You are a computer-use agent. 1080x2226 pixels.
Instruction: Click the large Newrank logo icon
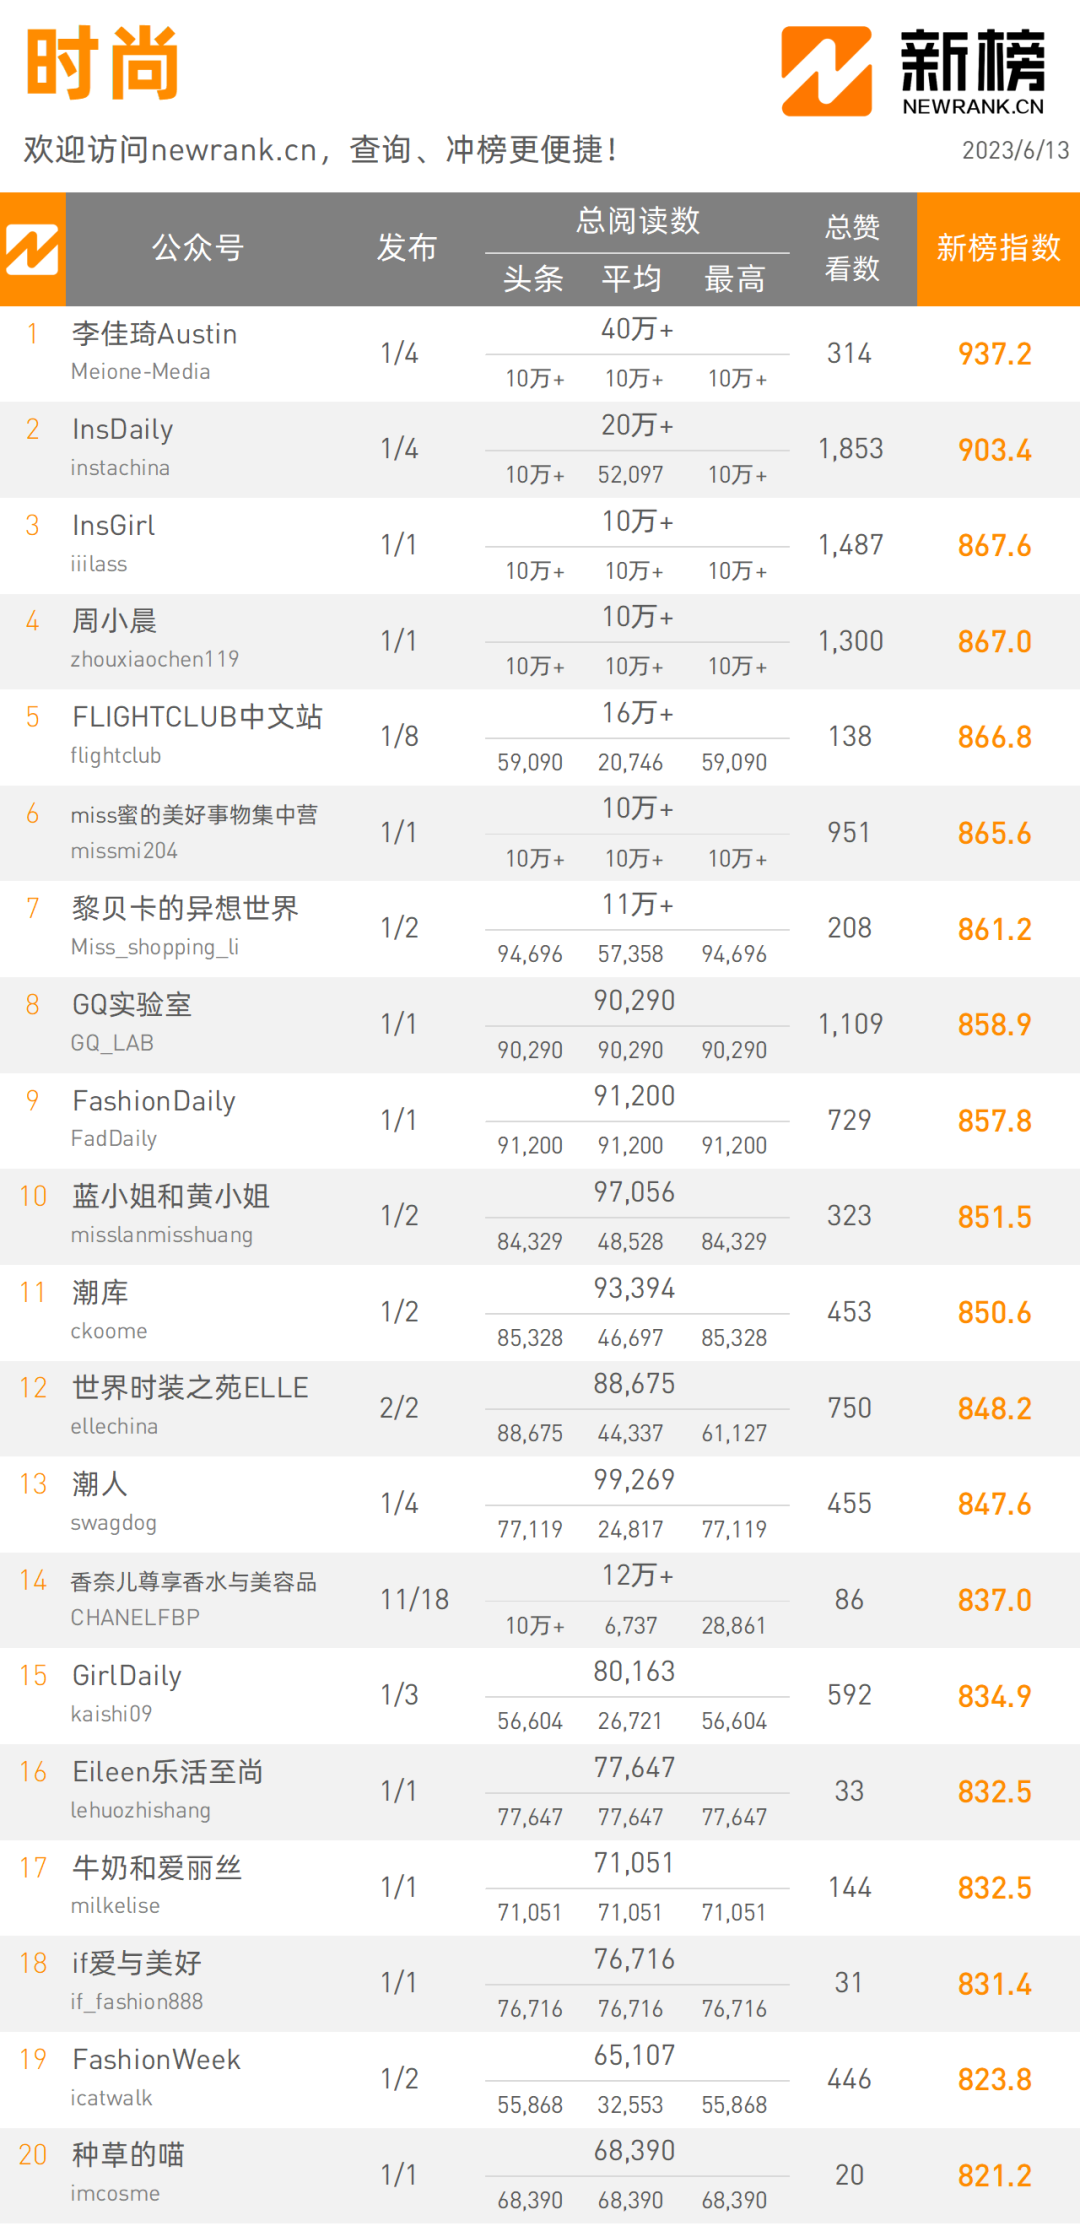tap(826, 71)
